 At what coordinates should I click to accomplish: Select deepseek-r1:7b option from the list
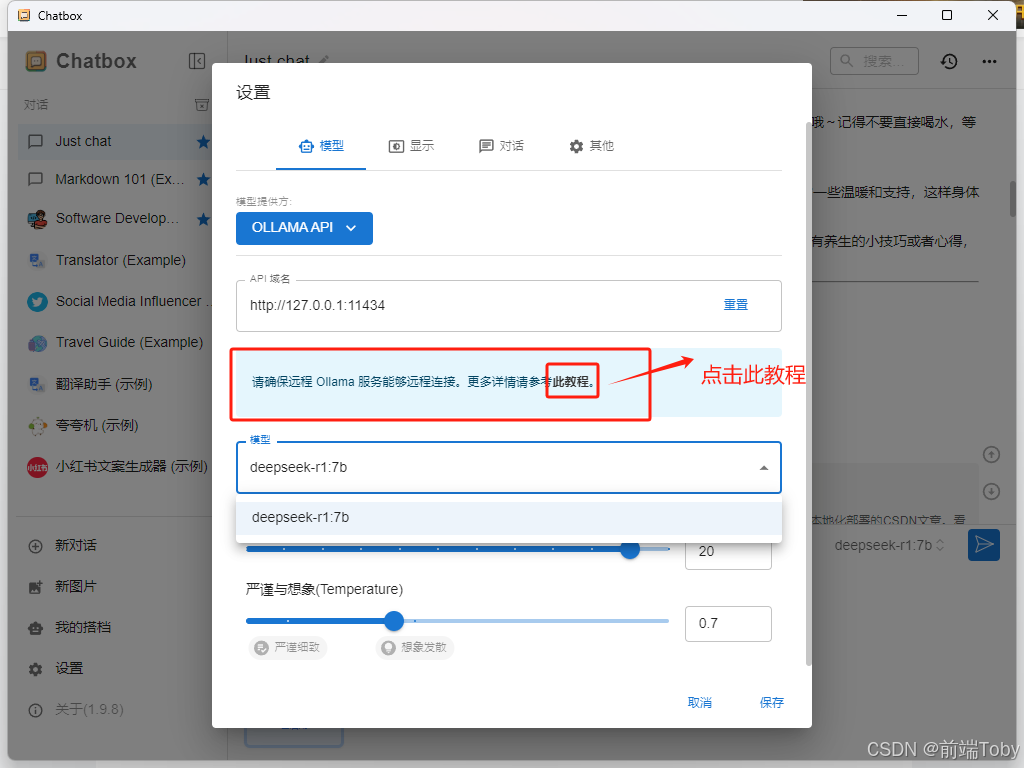(509, 518)
